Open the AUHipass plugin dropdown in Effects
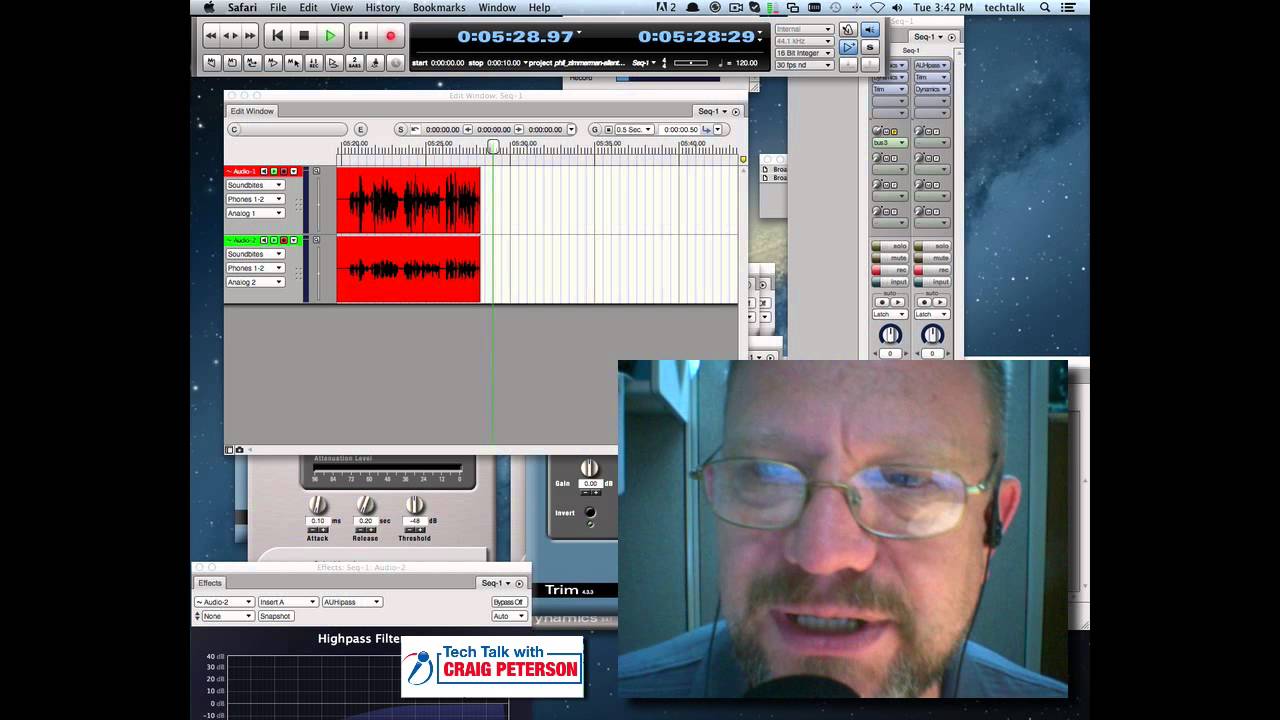Image resolution: width=1280 pixels, height=720 pixels. 351,602
